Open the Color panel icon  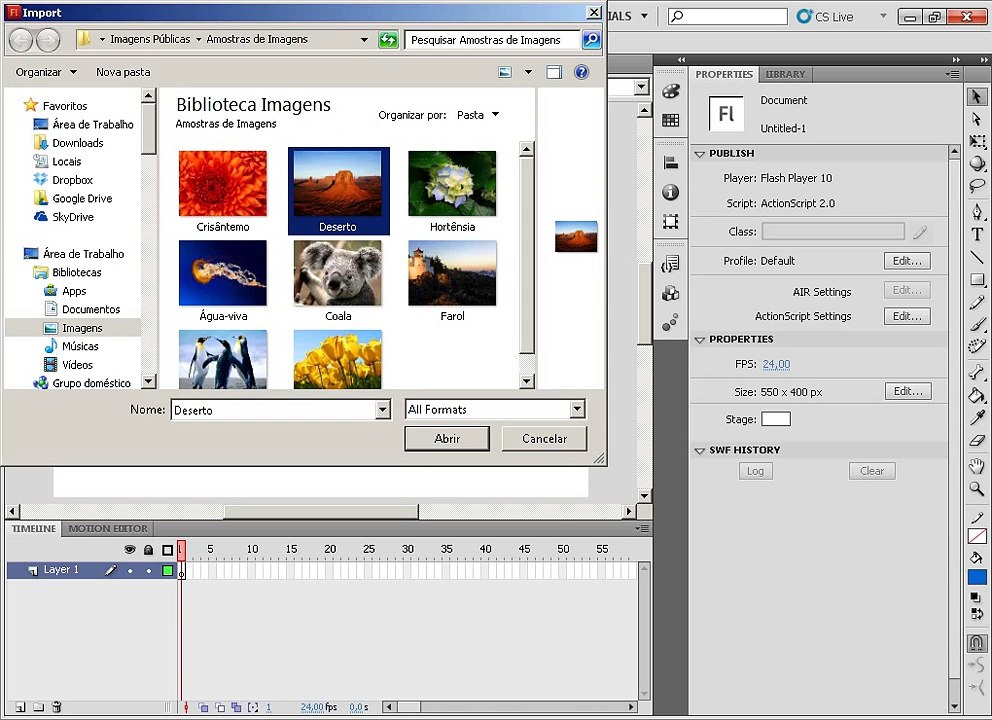671,92
